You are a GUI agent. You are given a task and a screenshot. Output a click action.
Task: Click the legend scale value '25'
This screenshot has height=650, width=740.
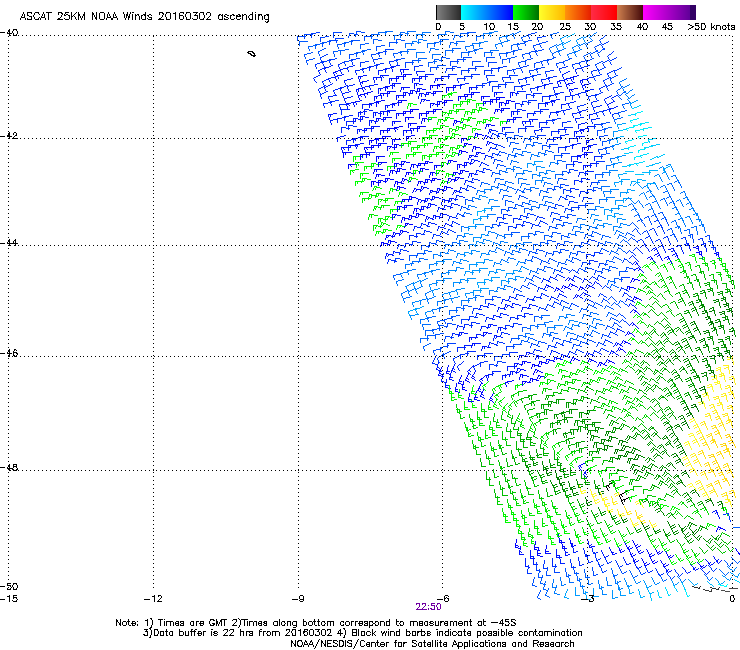coord(565,27)
